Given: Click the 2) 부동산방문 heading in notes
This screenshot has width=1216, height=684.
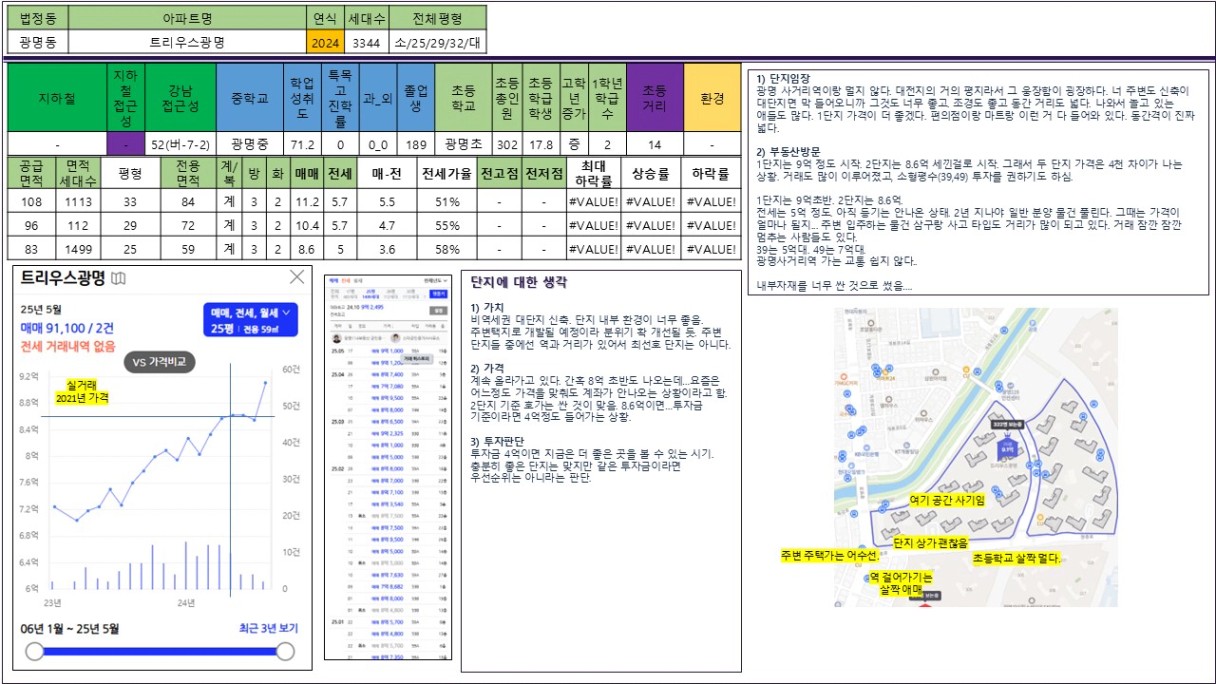Looking at the screenshot, I should (x=790, y=150).
